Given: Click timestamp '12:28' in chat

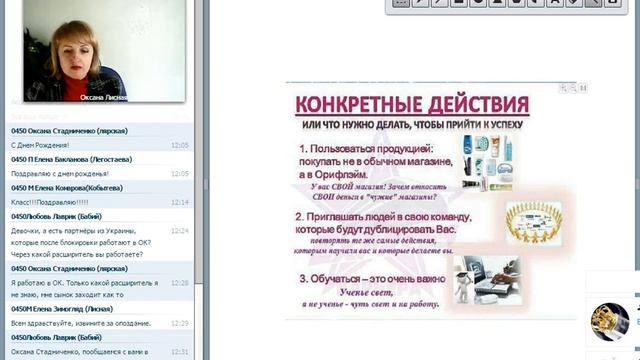Looking at the screenshot, I should pos(180,283).
